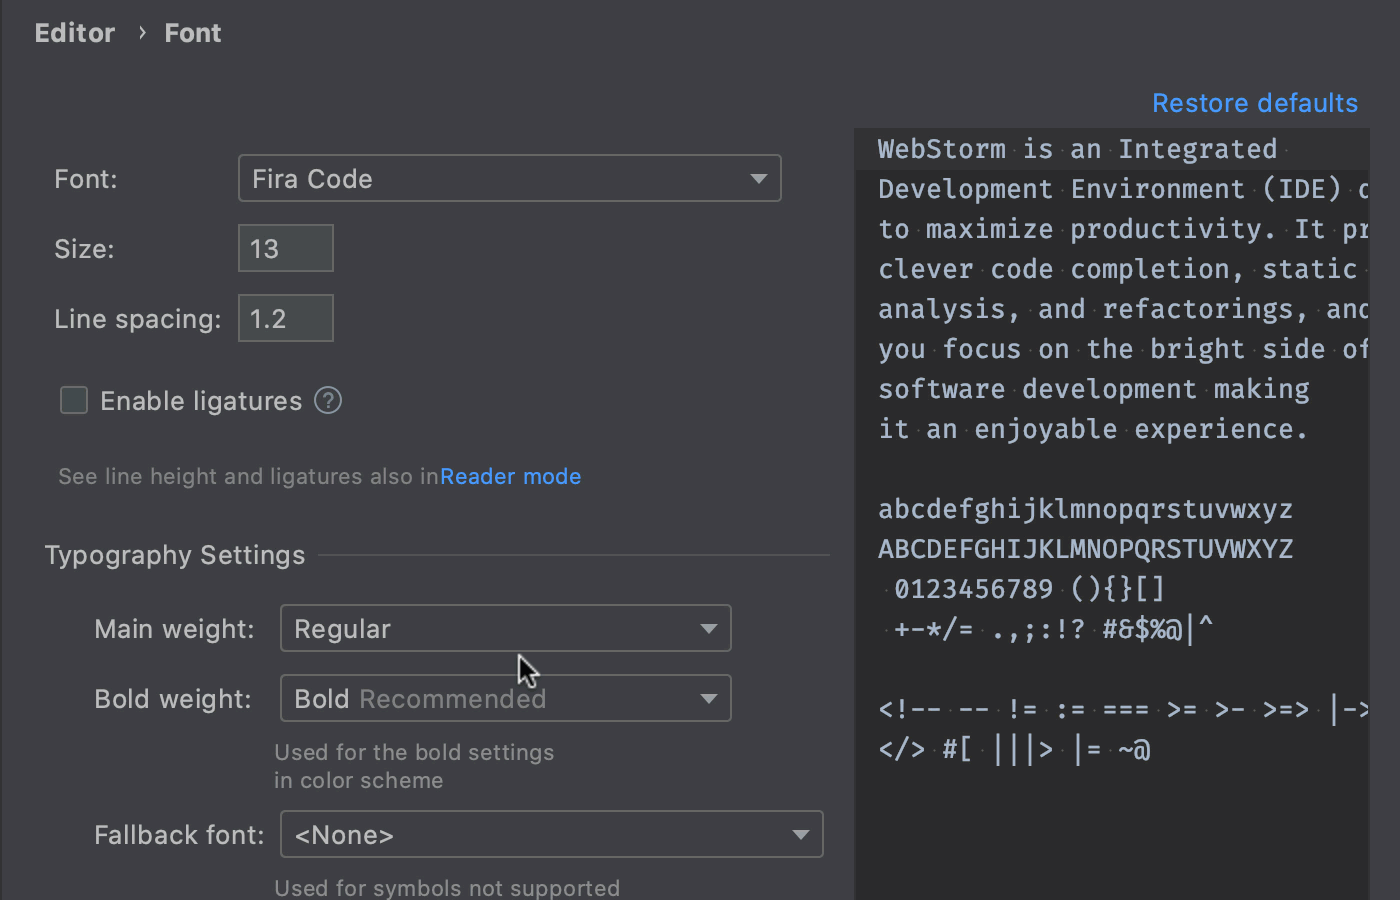The image size is (1400, 900).
Task: Open the Bold weight recommended dropdown
Action: click(505, 698)
